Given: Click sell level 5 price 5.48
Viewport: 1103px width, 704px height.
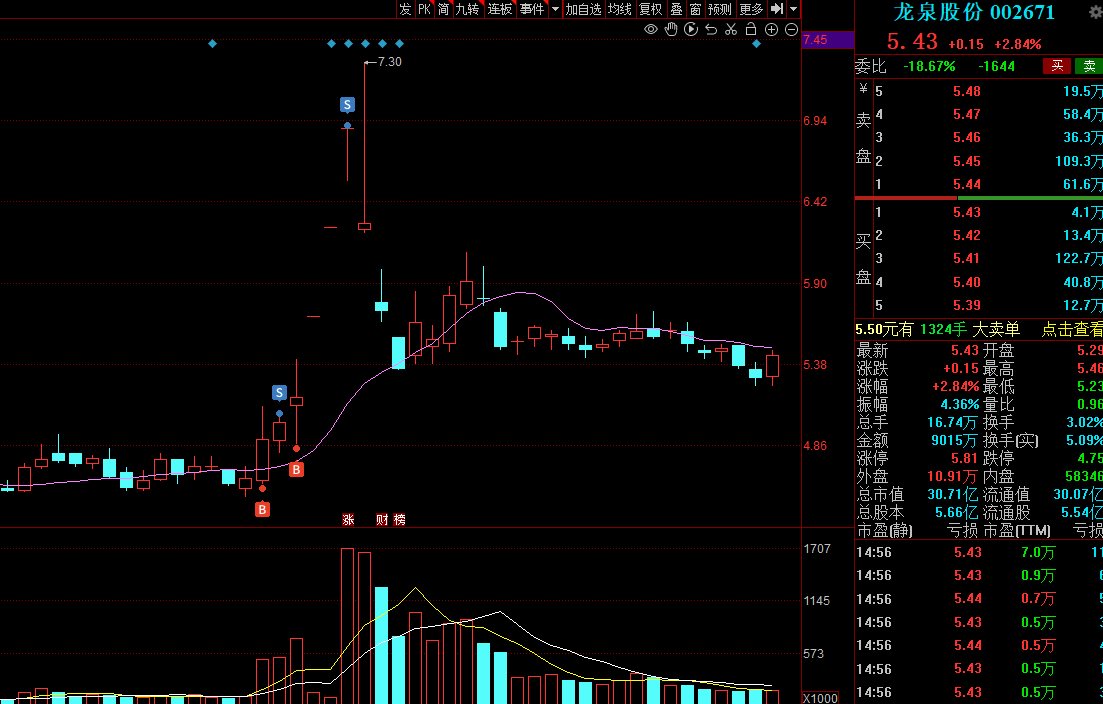Looking at the screenshot, I should click(967, 91).
